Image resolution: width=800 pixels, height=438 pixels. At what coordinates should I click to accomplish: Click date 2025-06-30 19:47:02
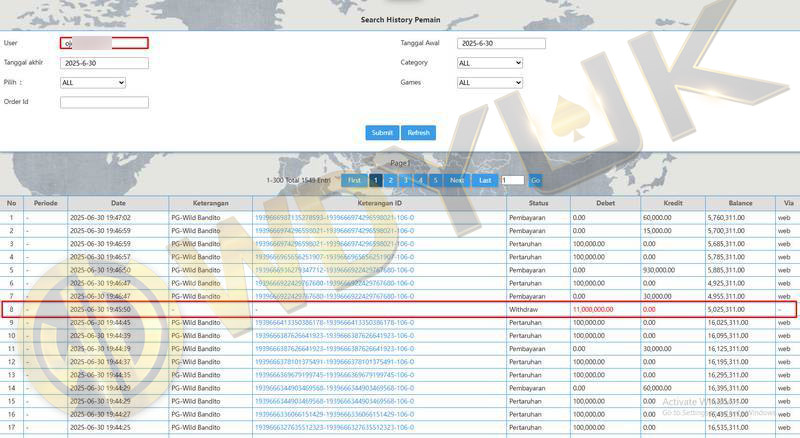(x=101, y=217)
